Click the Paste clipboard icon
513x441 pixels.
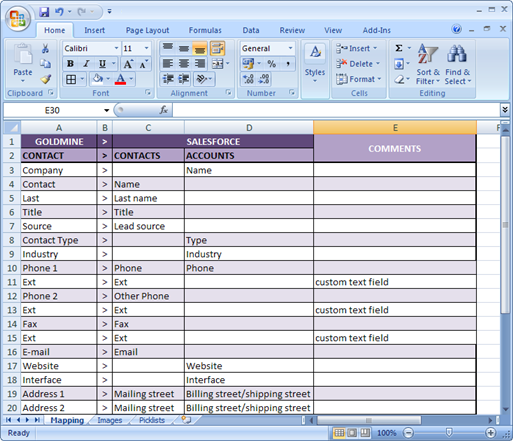click(23, 55)
